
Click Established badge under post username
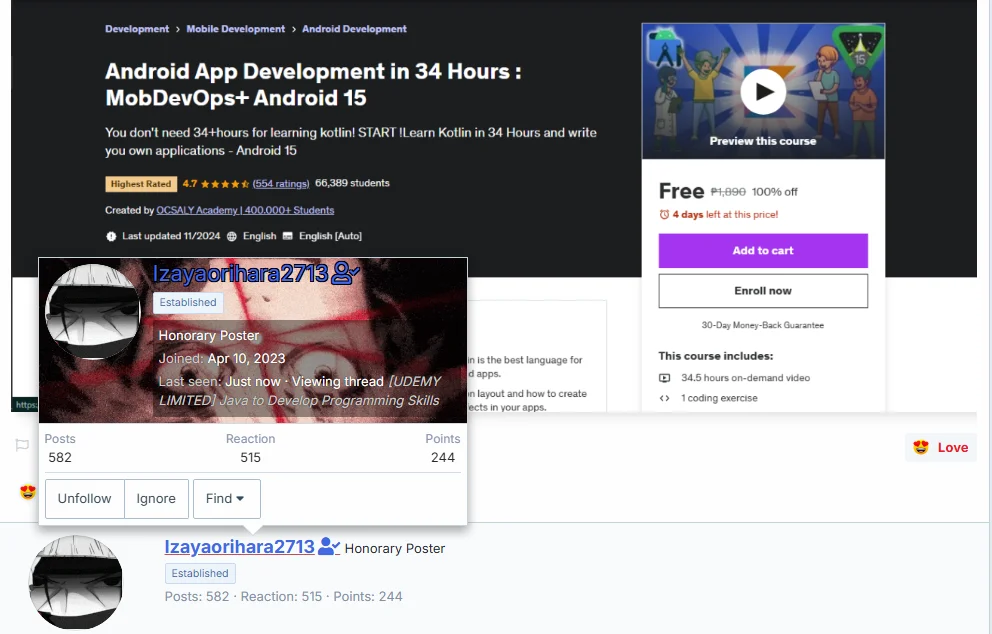pyautogui.click(x=200, y=573)
